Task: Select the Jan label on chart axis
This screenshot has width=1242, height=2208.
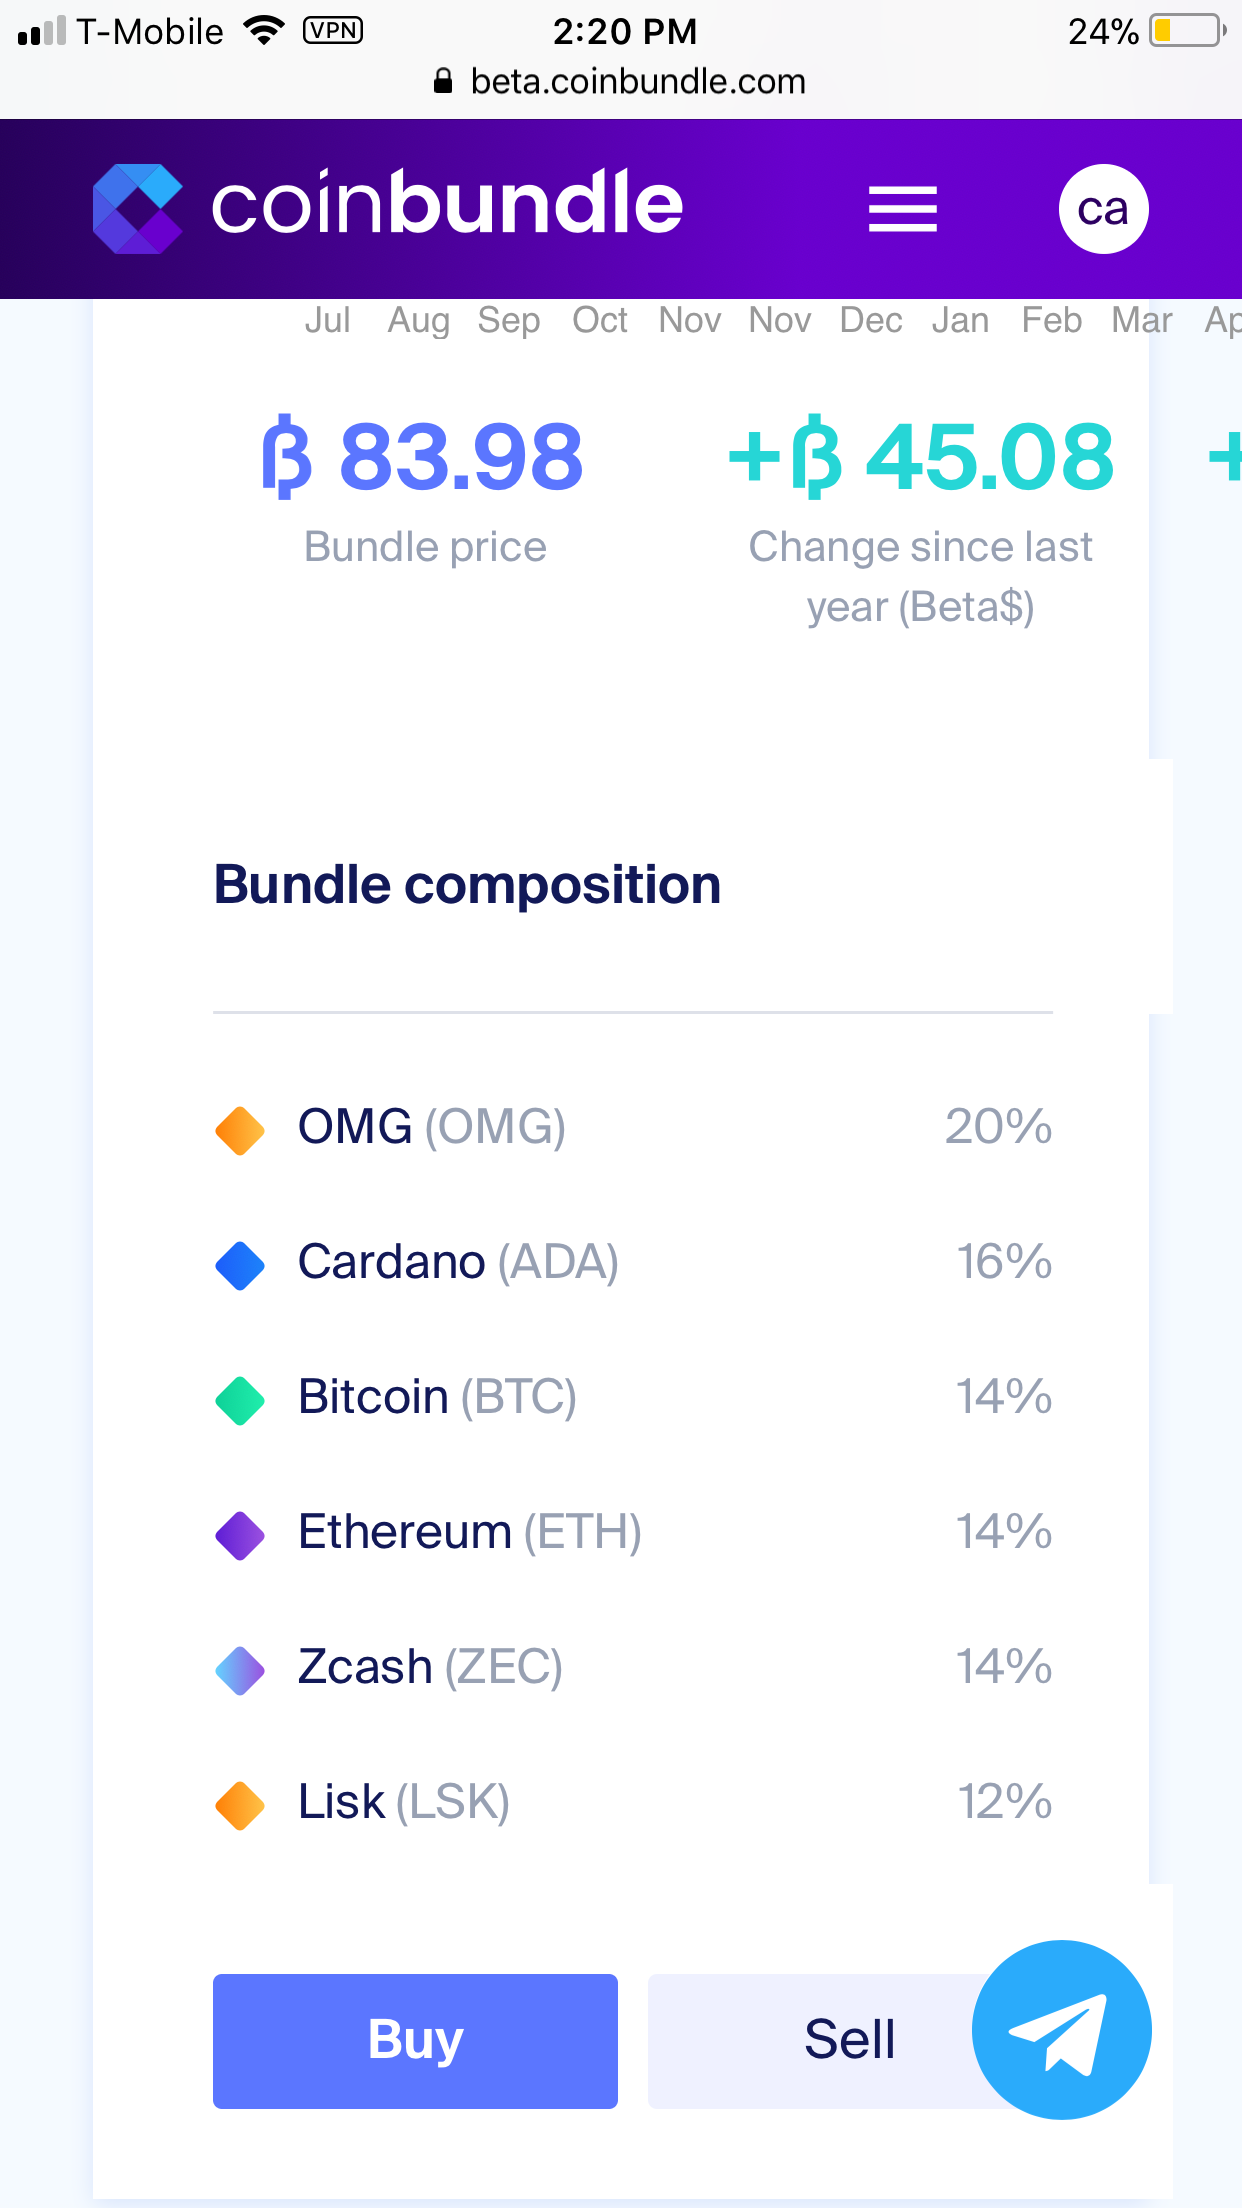Action: click(960, 320)
